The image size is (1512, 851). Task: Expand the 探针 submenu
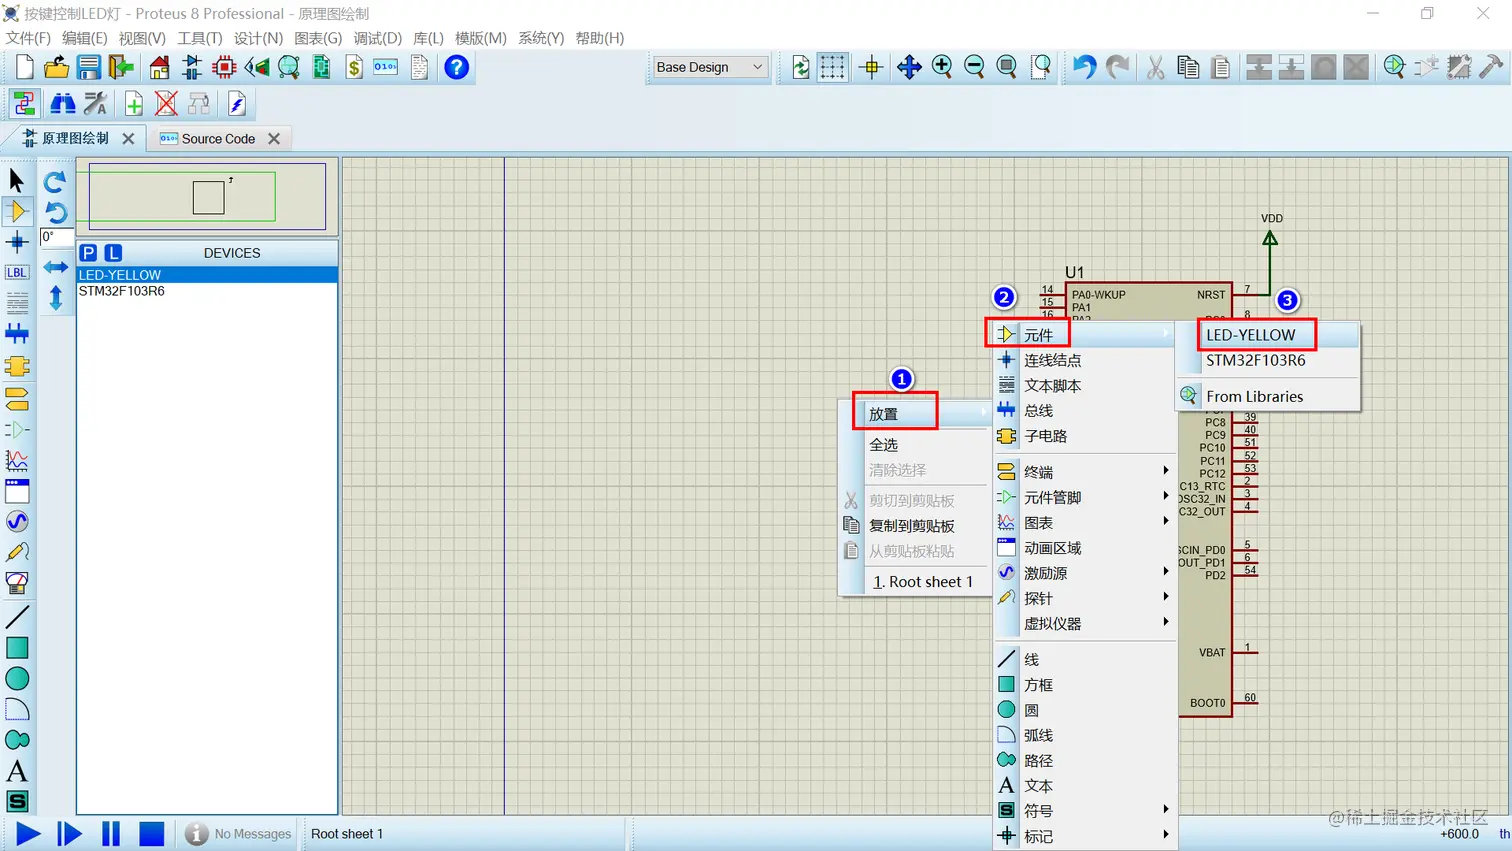click(x=1085, y=598)
